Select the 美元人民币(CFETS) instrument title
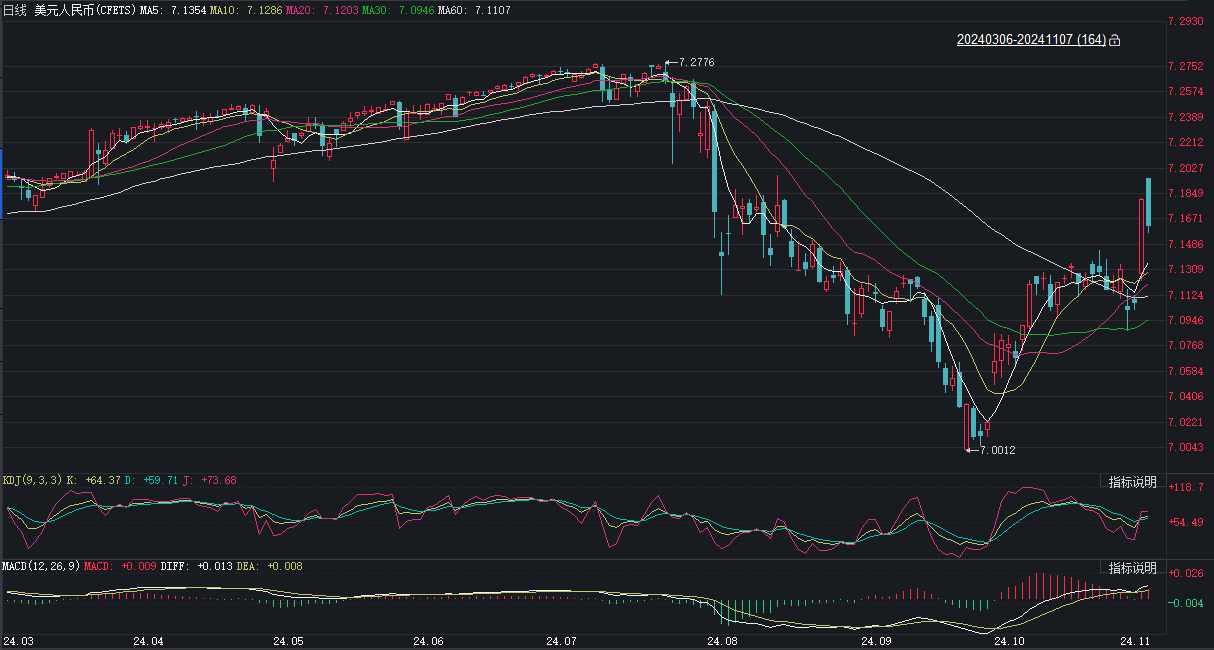 pos(85,9)
